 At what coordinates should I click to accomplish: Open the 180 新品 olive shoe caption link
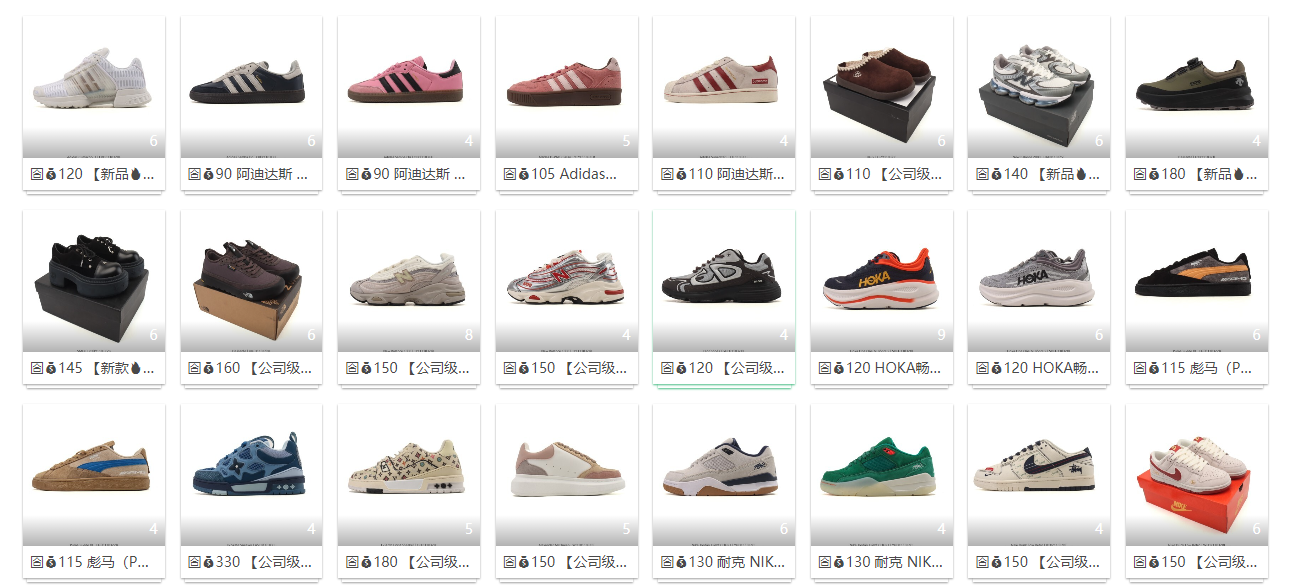1210,174
